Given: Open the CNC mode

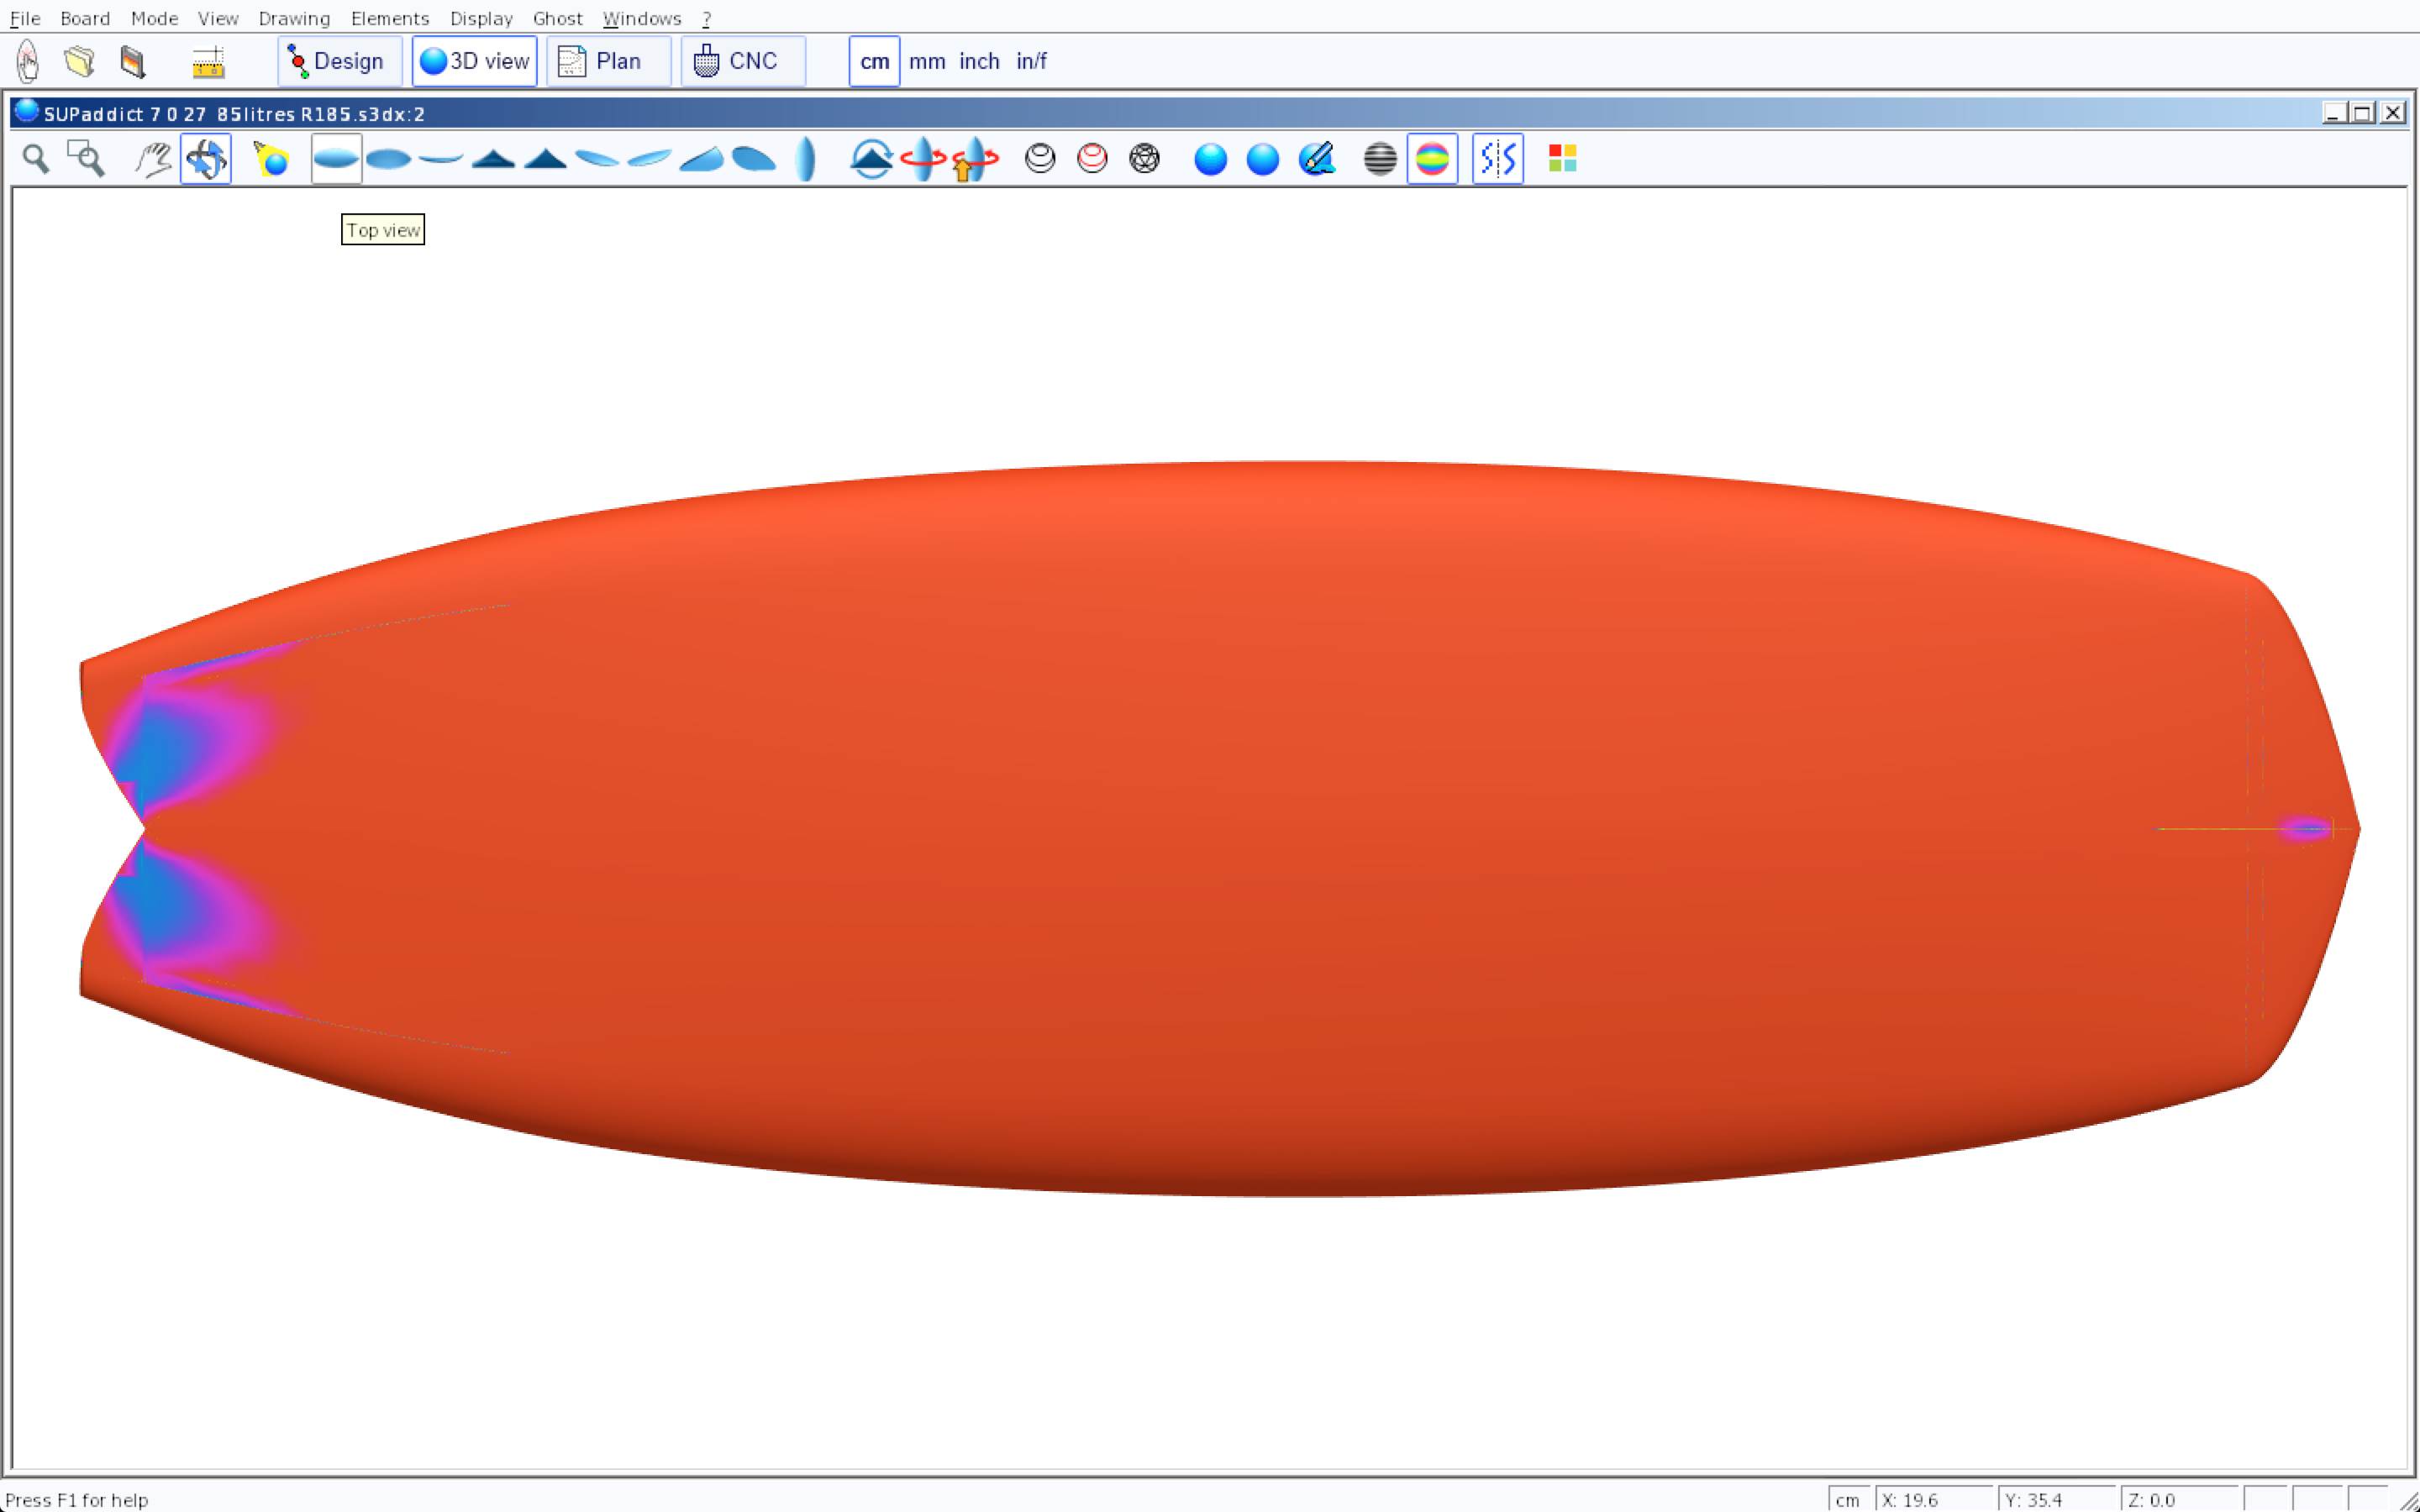Looking at the screenshot, I should pos(742,62).
